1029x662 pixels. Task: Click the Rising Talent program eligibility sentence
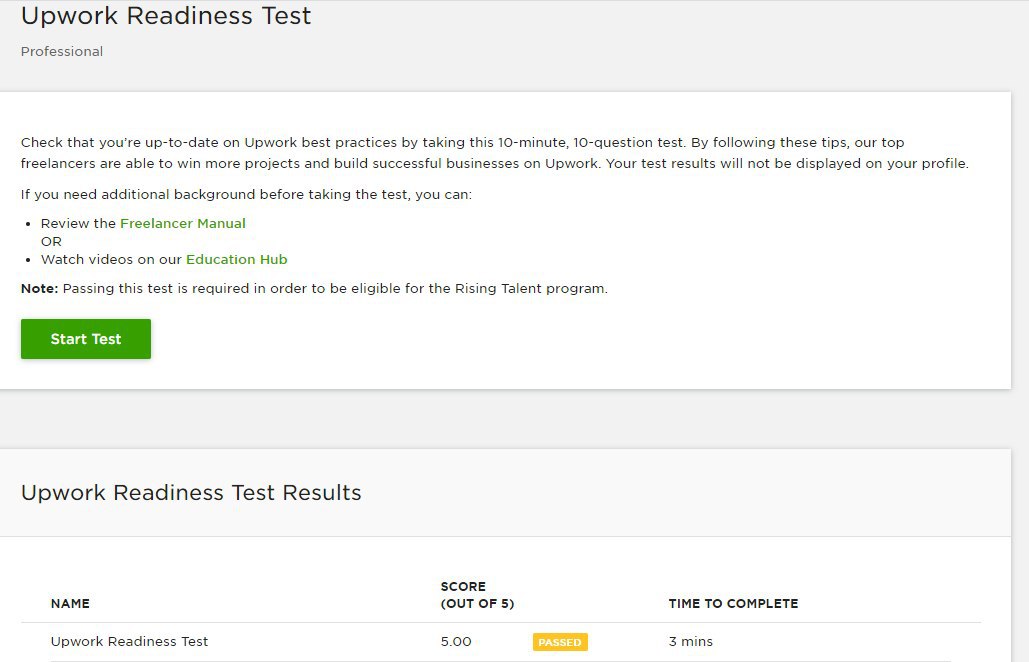point(335,288)
